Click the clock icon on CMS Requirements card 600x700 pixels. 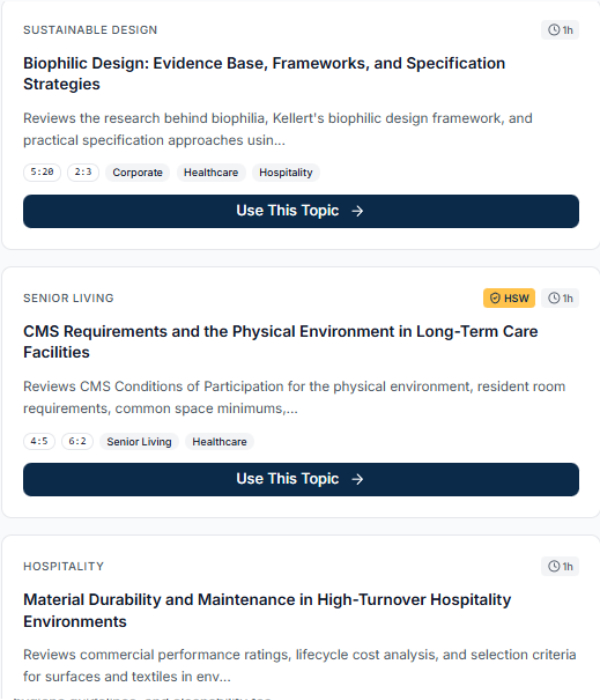point(554,298)
